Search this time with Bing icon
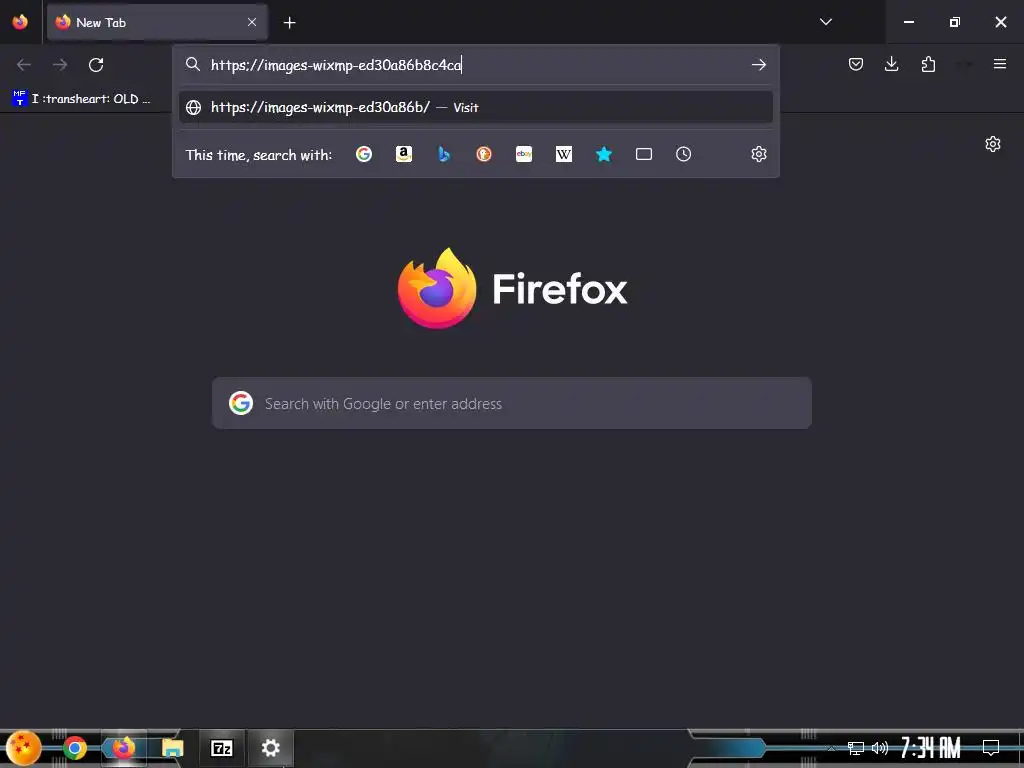The image size is (1024, 768). tap(444, 154)
